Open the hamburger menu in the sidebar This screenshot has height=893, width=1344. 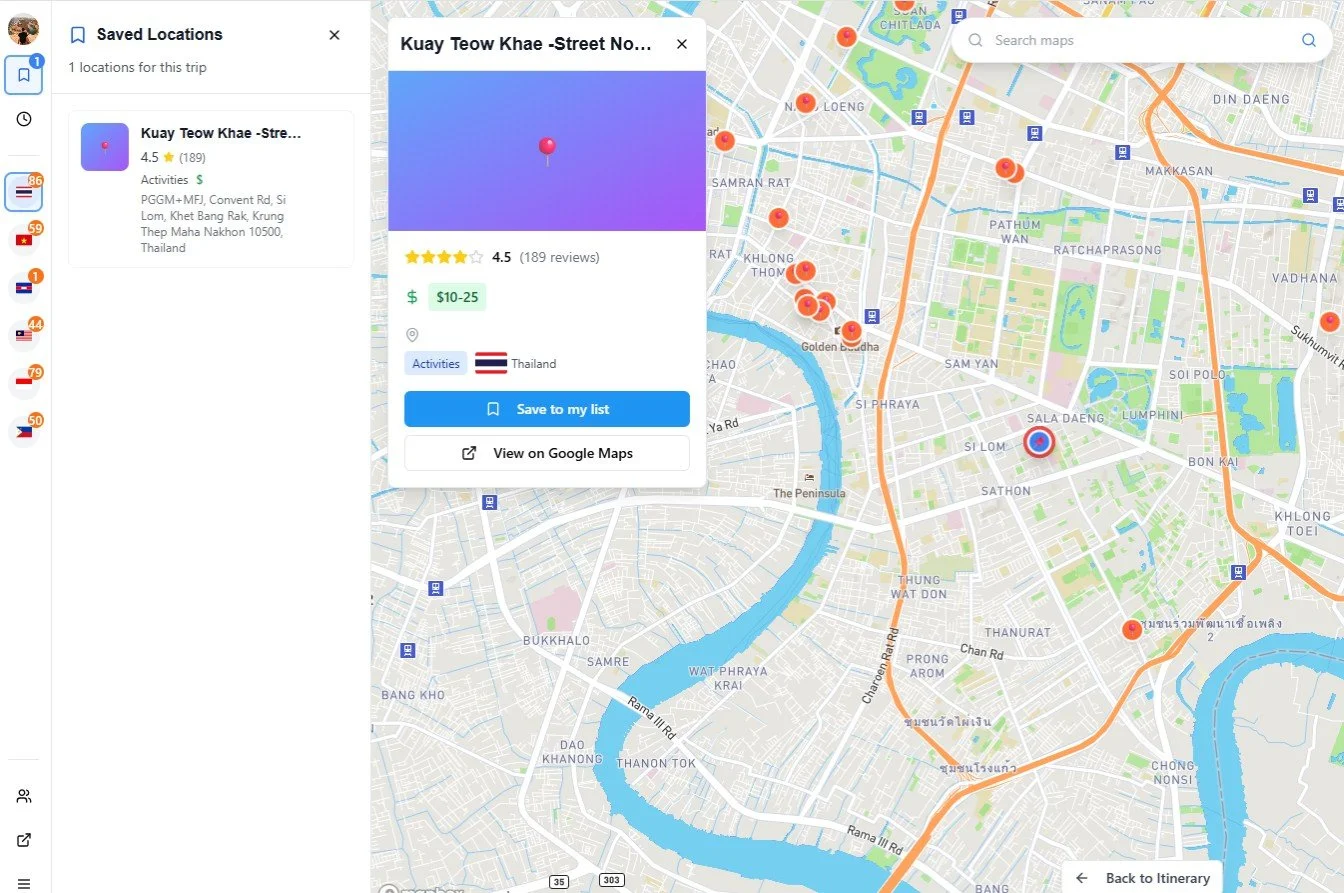(x=24, y=883)
